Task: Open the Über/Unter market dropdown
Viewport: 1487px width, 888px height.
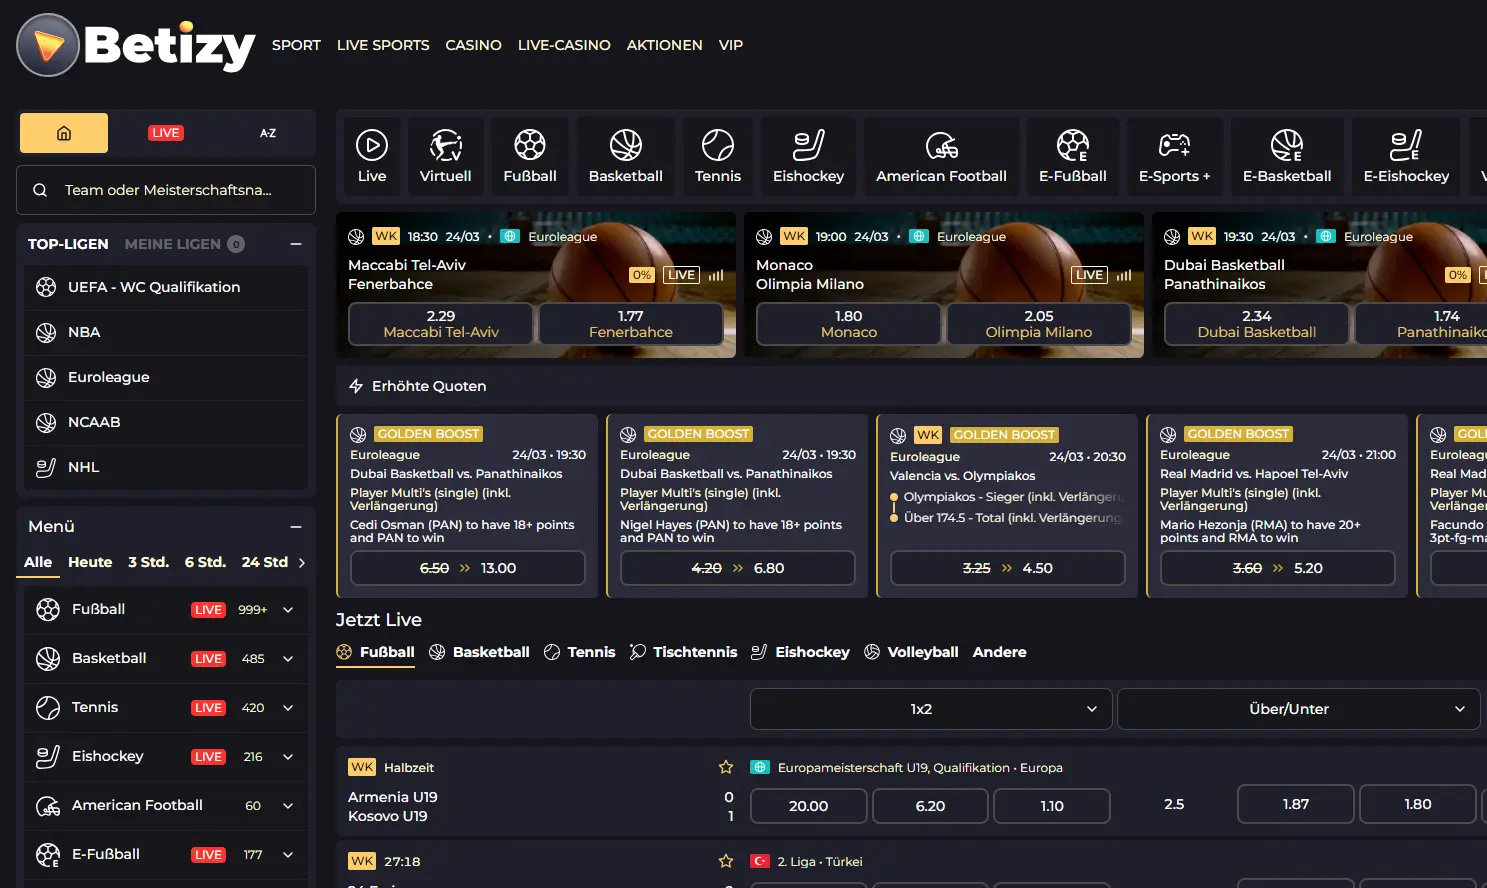Action: 1298,709
